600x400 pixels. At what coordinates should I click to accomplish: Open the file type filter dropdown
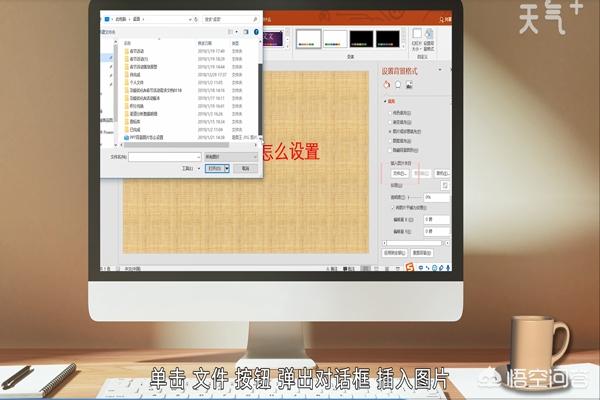tap(231, 157)
